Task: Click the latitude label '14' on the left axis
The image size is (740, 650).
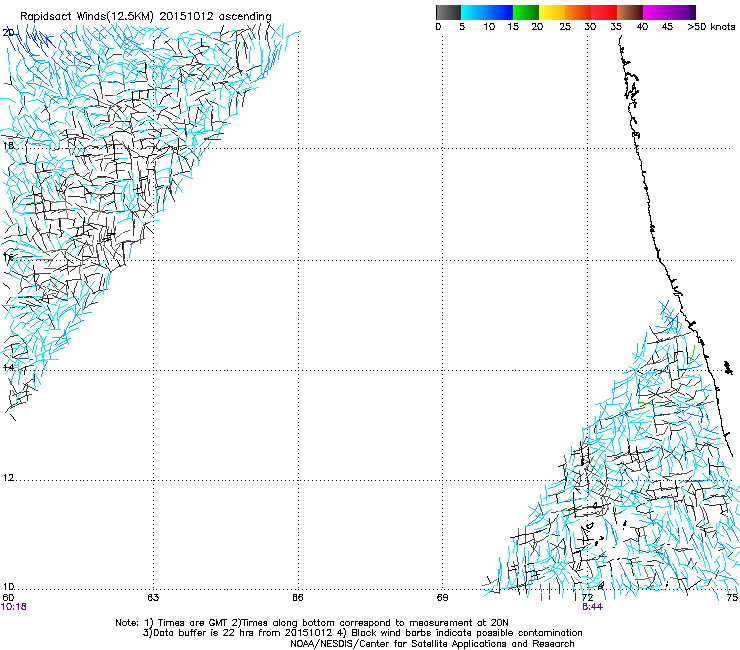Action: 8,367
